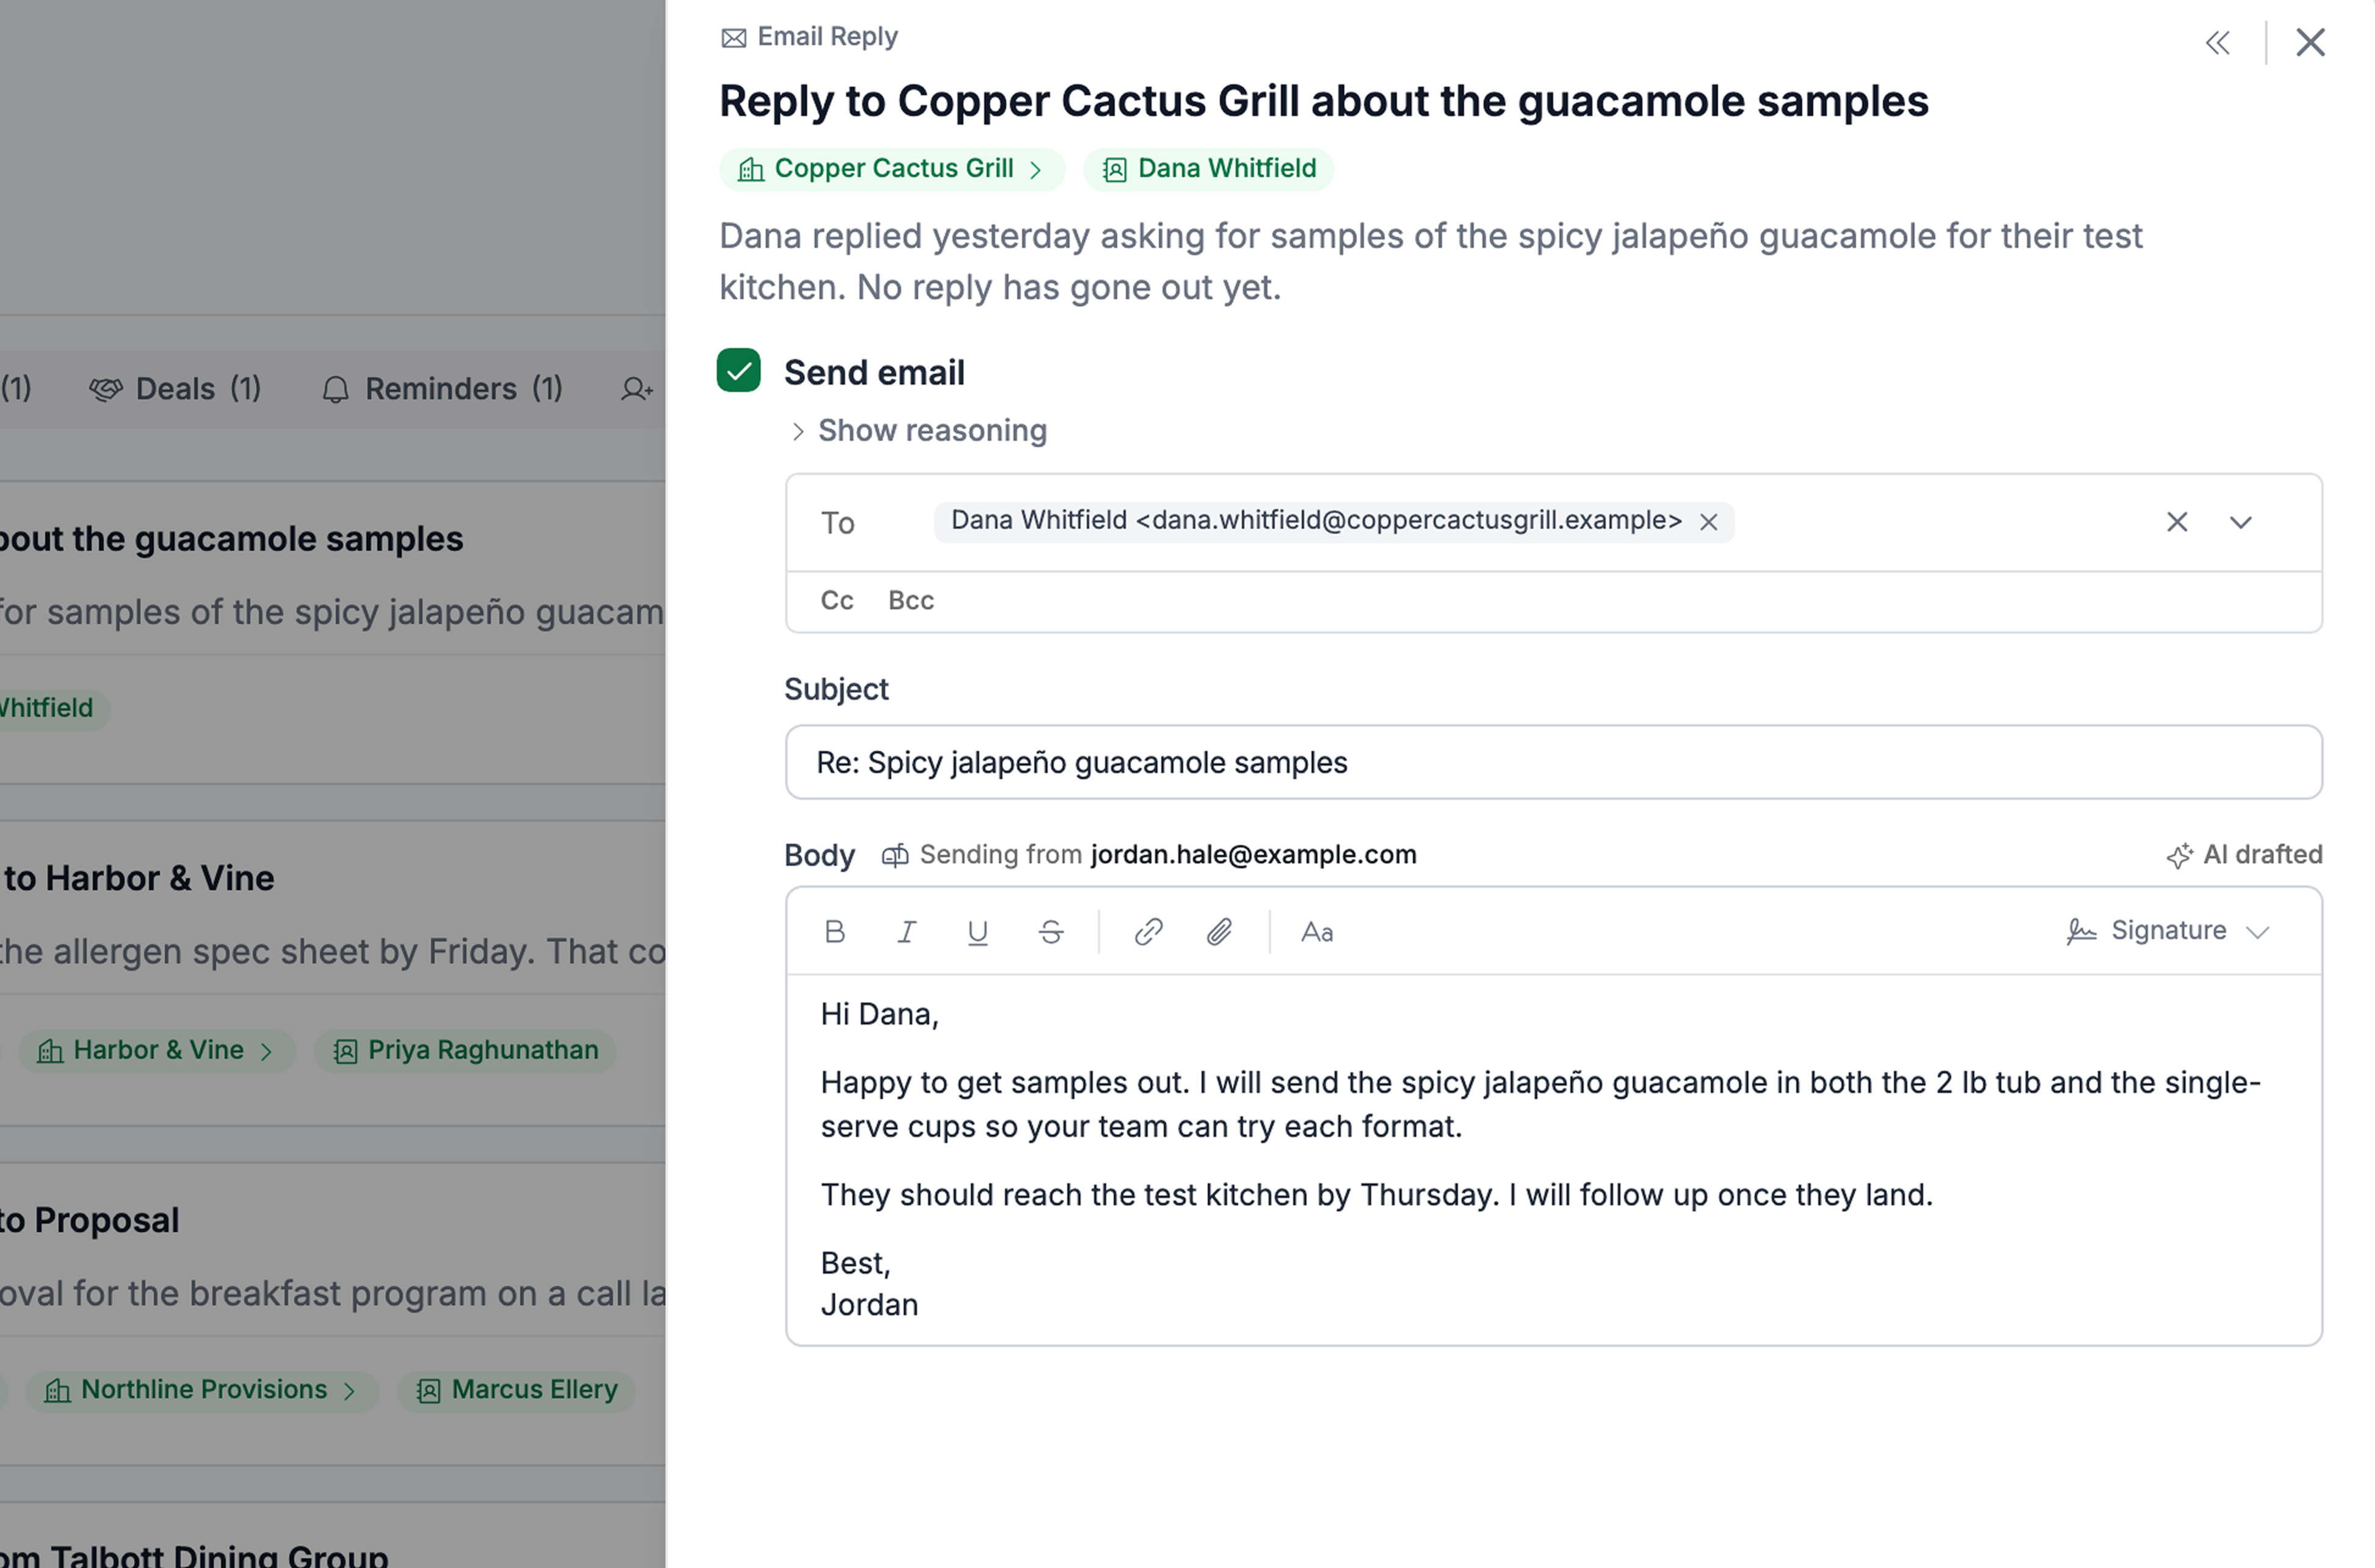The width and height of the screenshot is (2375, 1568).
Task: Apply bold formatting in body toolbar
Action: 835,932
